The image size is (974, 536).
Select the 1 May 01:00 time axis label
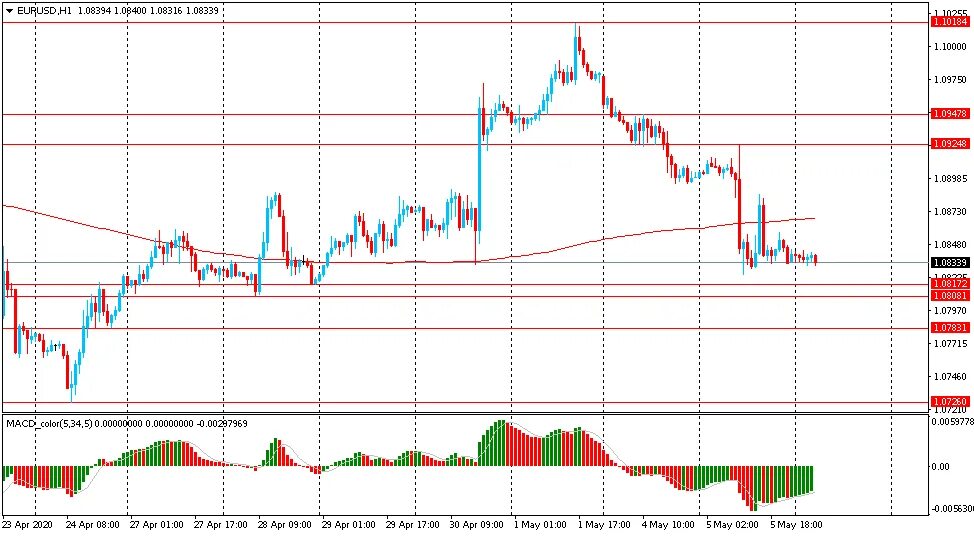coord(540,525)
